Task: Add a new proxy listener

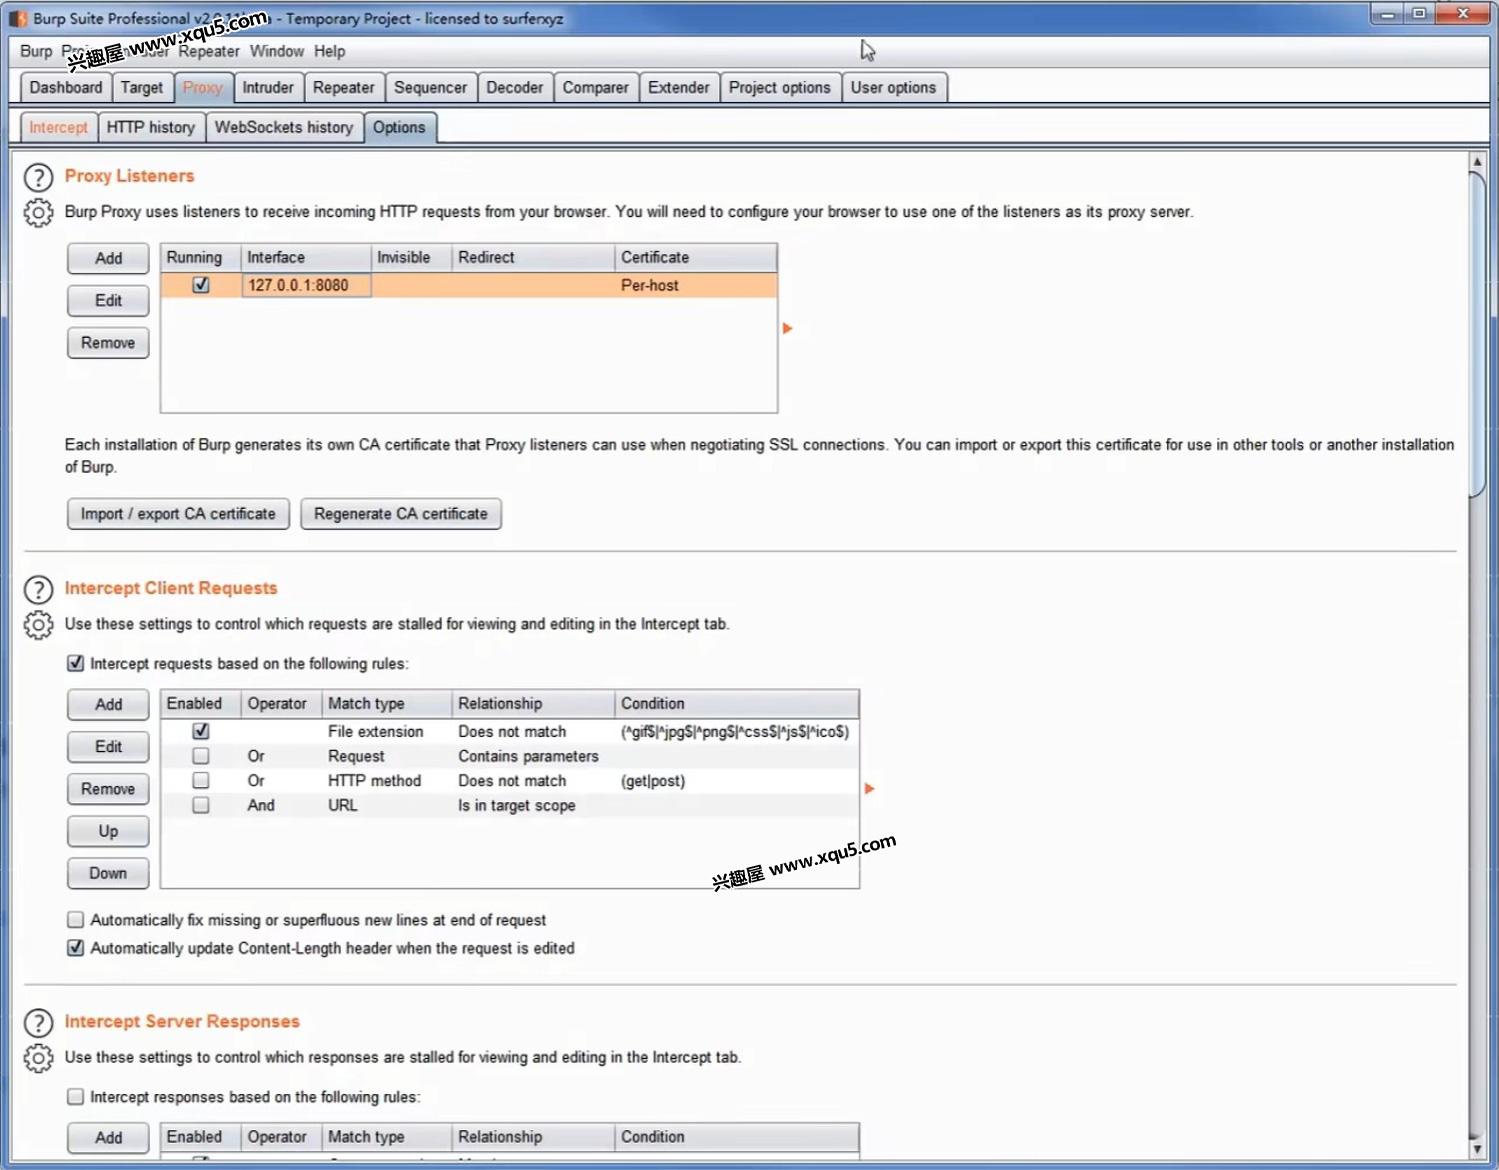Action: (108, 258)
